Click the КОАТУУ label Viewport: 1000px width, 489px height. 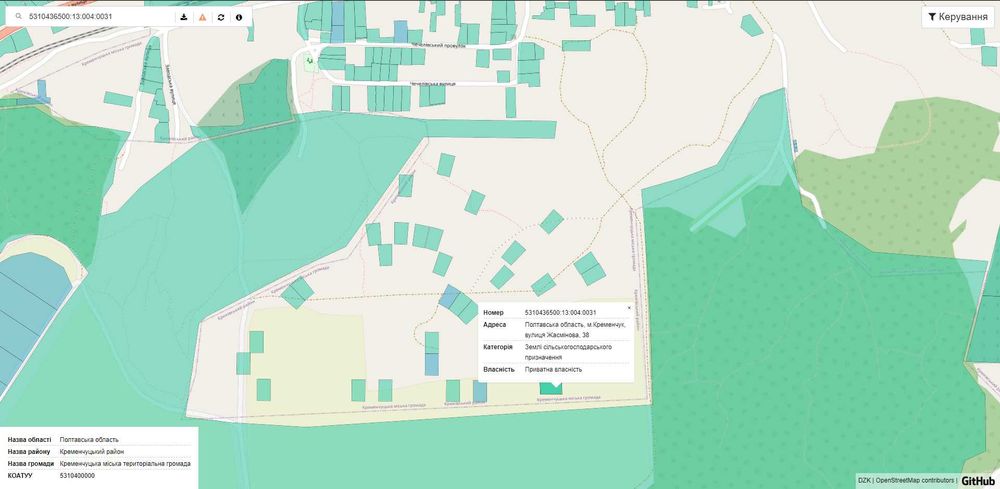click(x=20, y=476)
